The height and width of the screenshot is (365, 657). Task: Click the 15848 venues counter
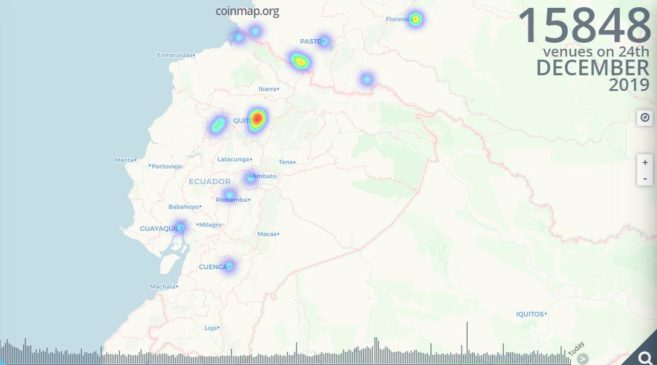(x=585, y=26)
